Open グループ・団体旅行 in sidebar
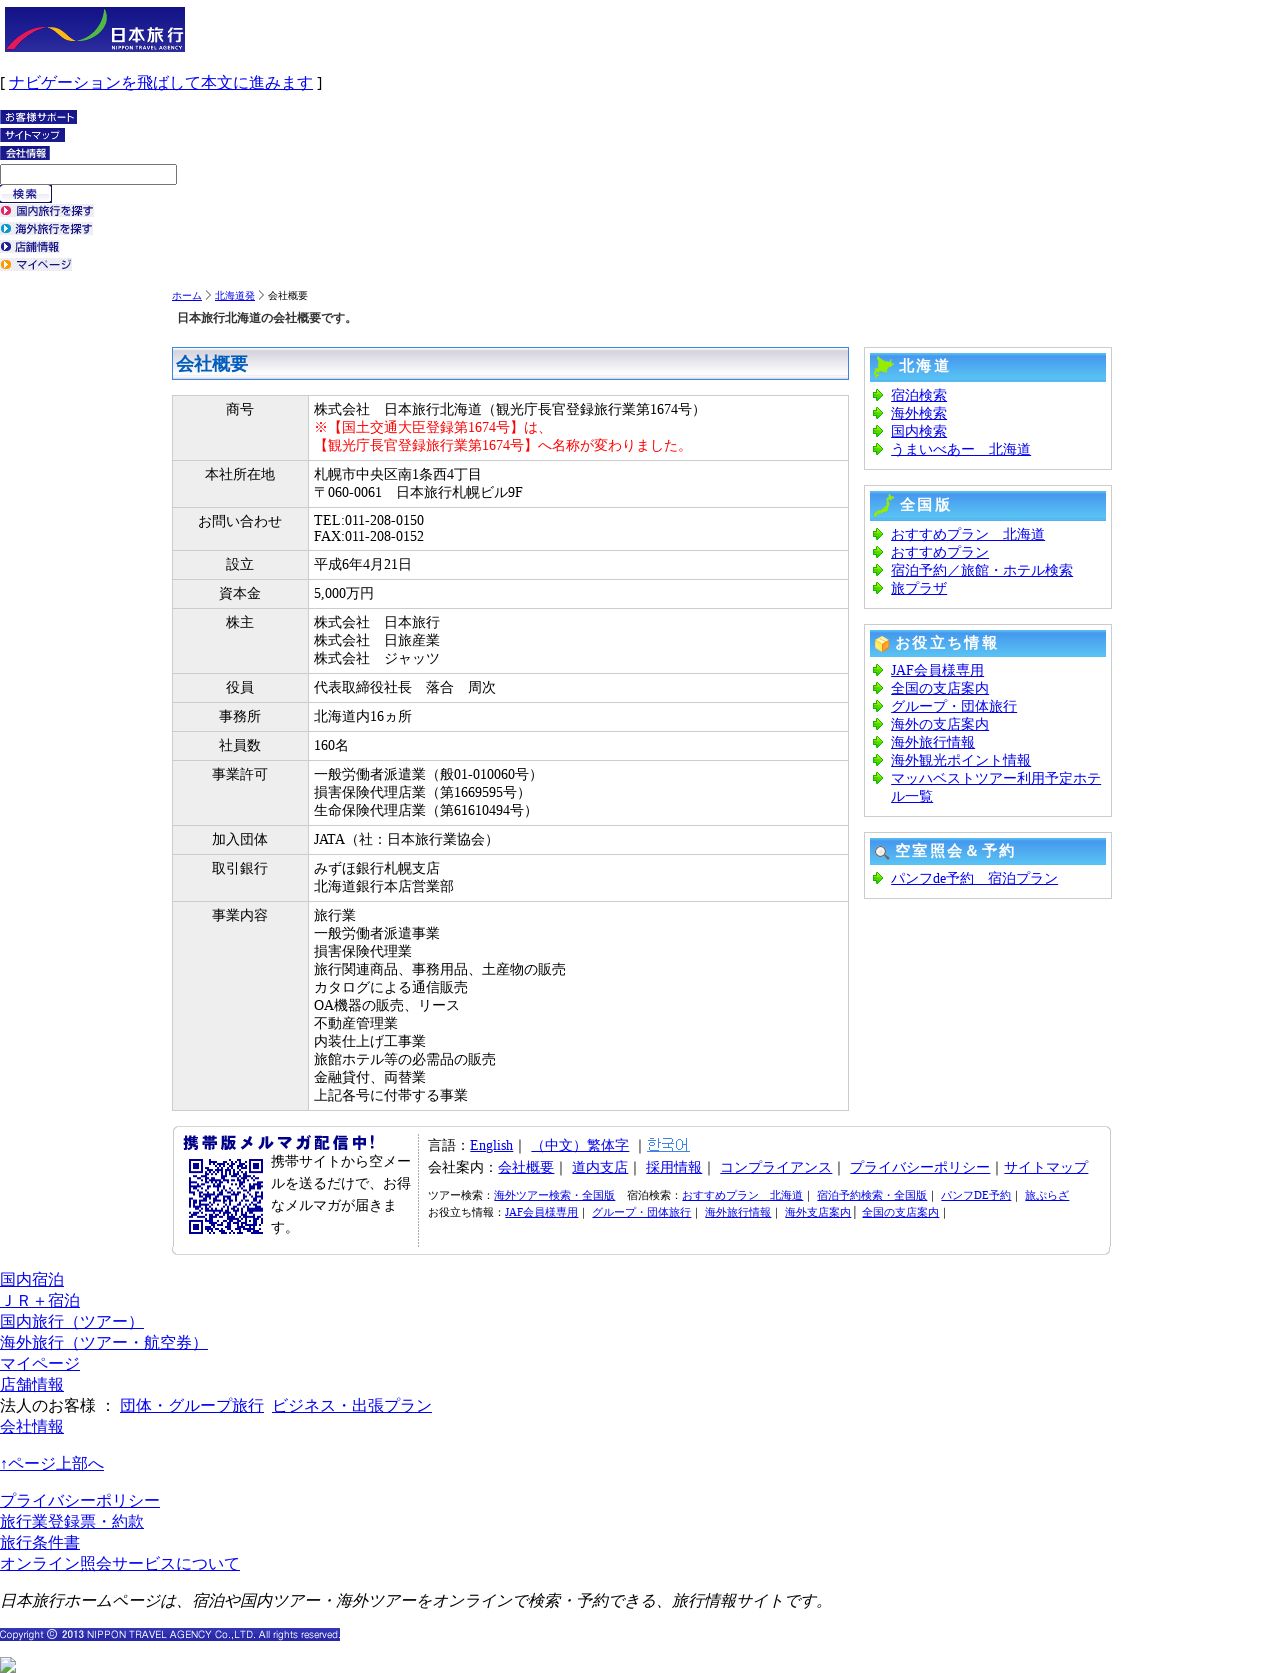1284x1673 pixels. 954,706
